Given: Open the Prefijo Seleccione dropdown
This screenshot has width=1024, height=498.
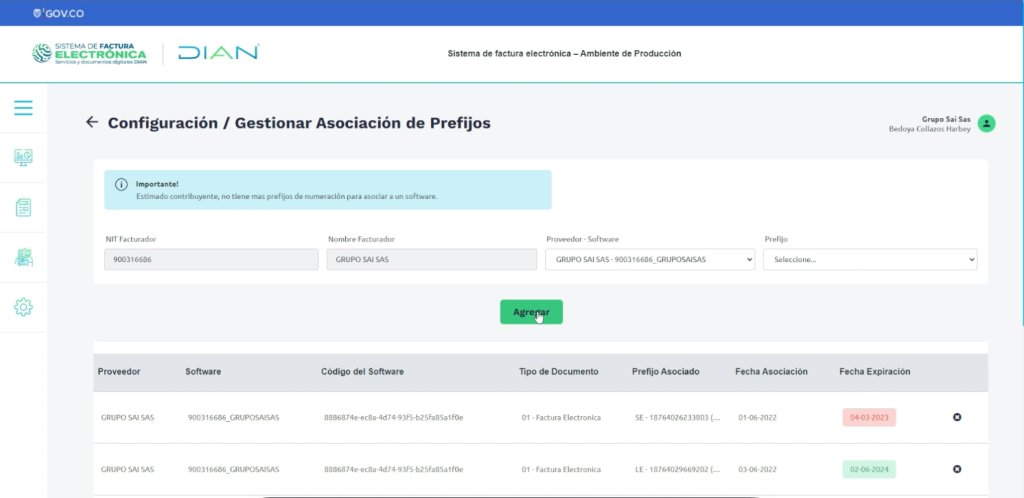Looking at the screenshot, I should 871,259.
